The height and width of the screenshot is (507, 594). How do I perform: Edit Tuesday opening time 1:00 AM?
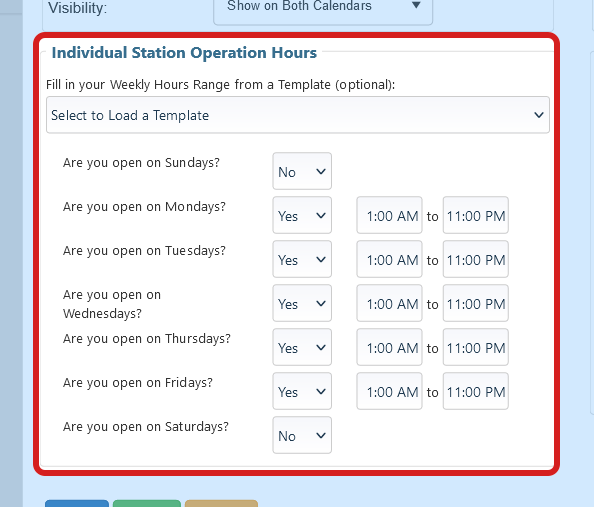(x=389, y=259)
